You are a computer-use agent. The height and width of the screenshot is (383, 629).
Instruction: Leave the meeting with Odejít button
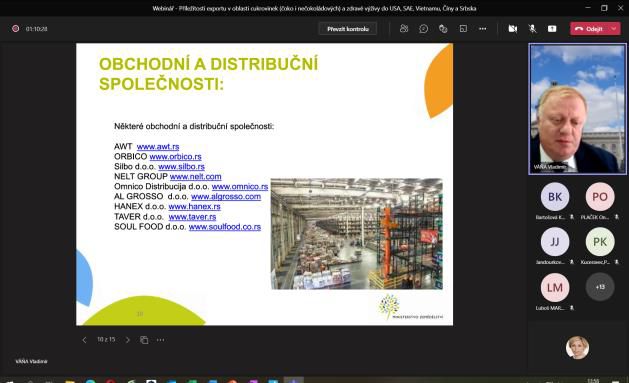(590, 28)
